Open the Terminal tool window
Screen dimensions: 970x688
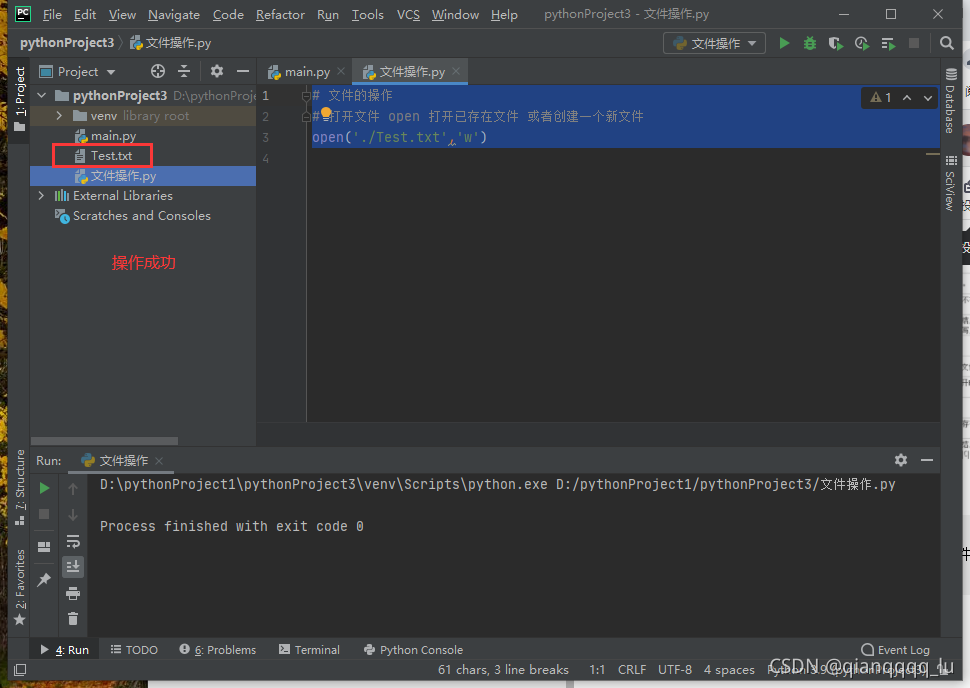(x=309, y=650)
